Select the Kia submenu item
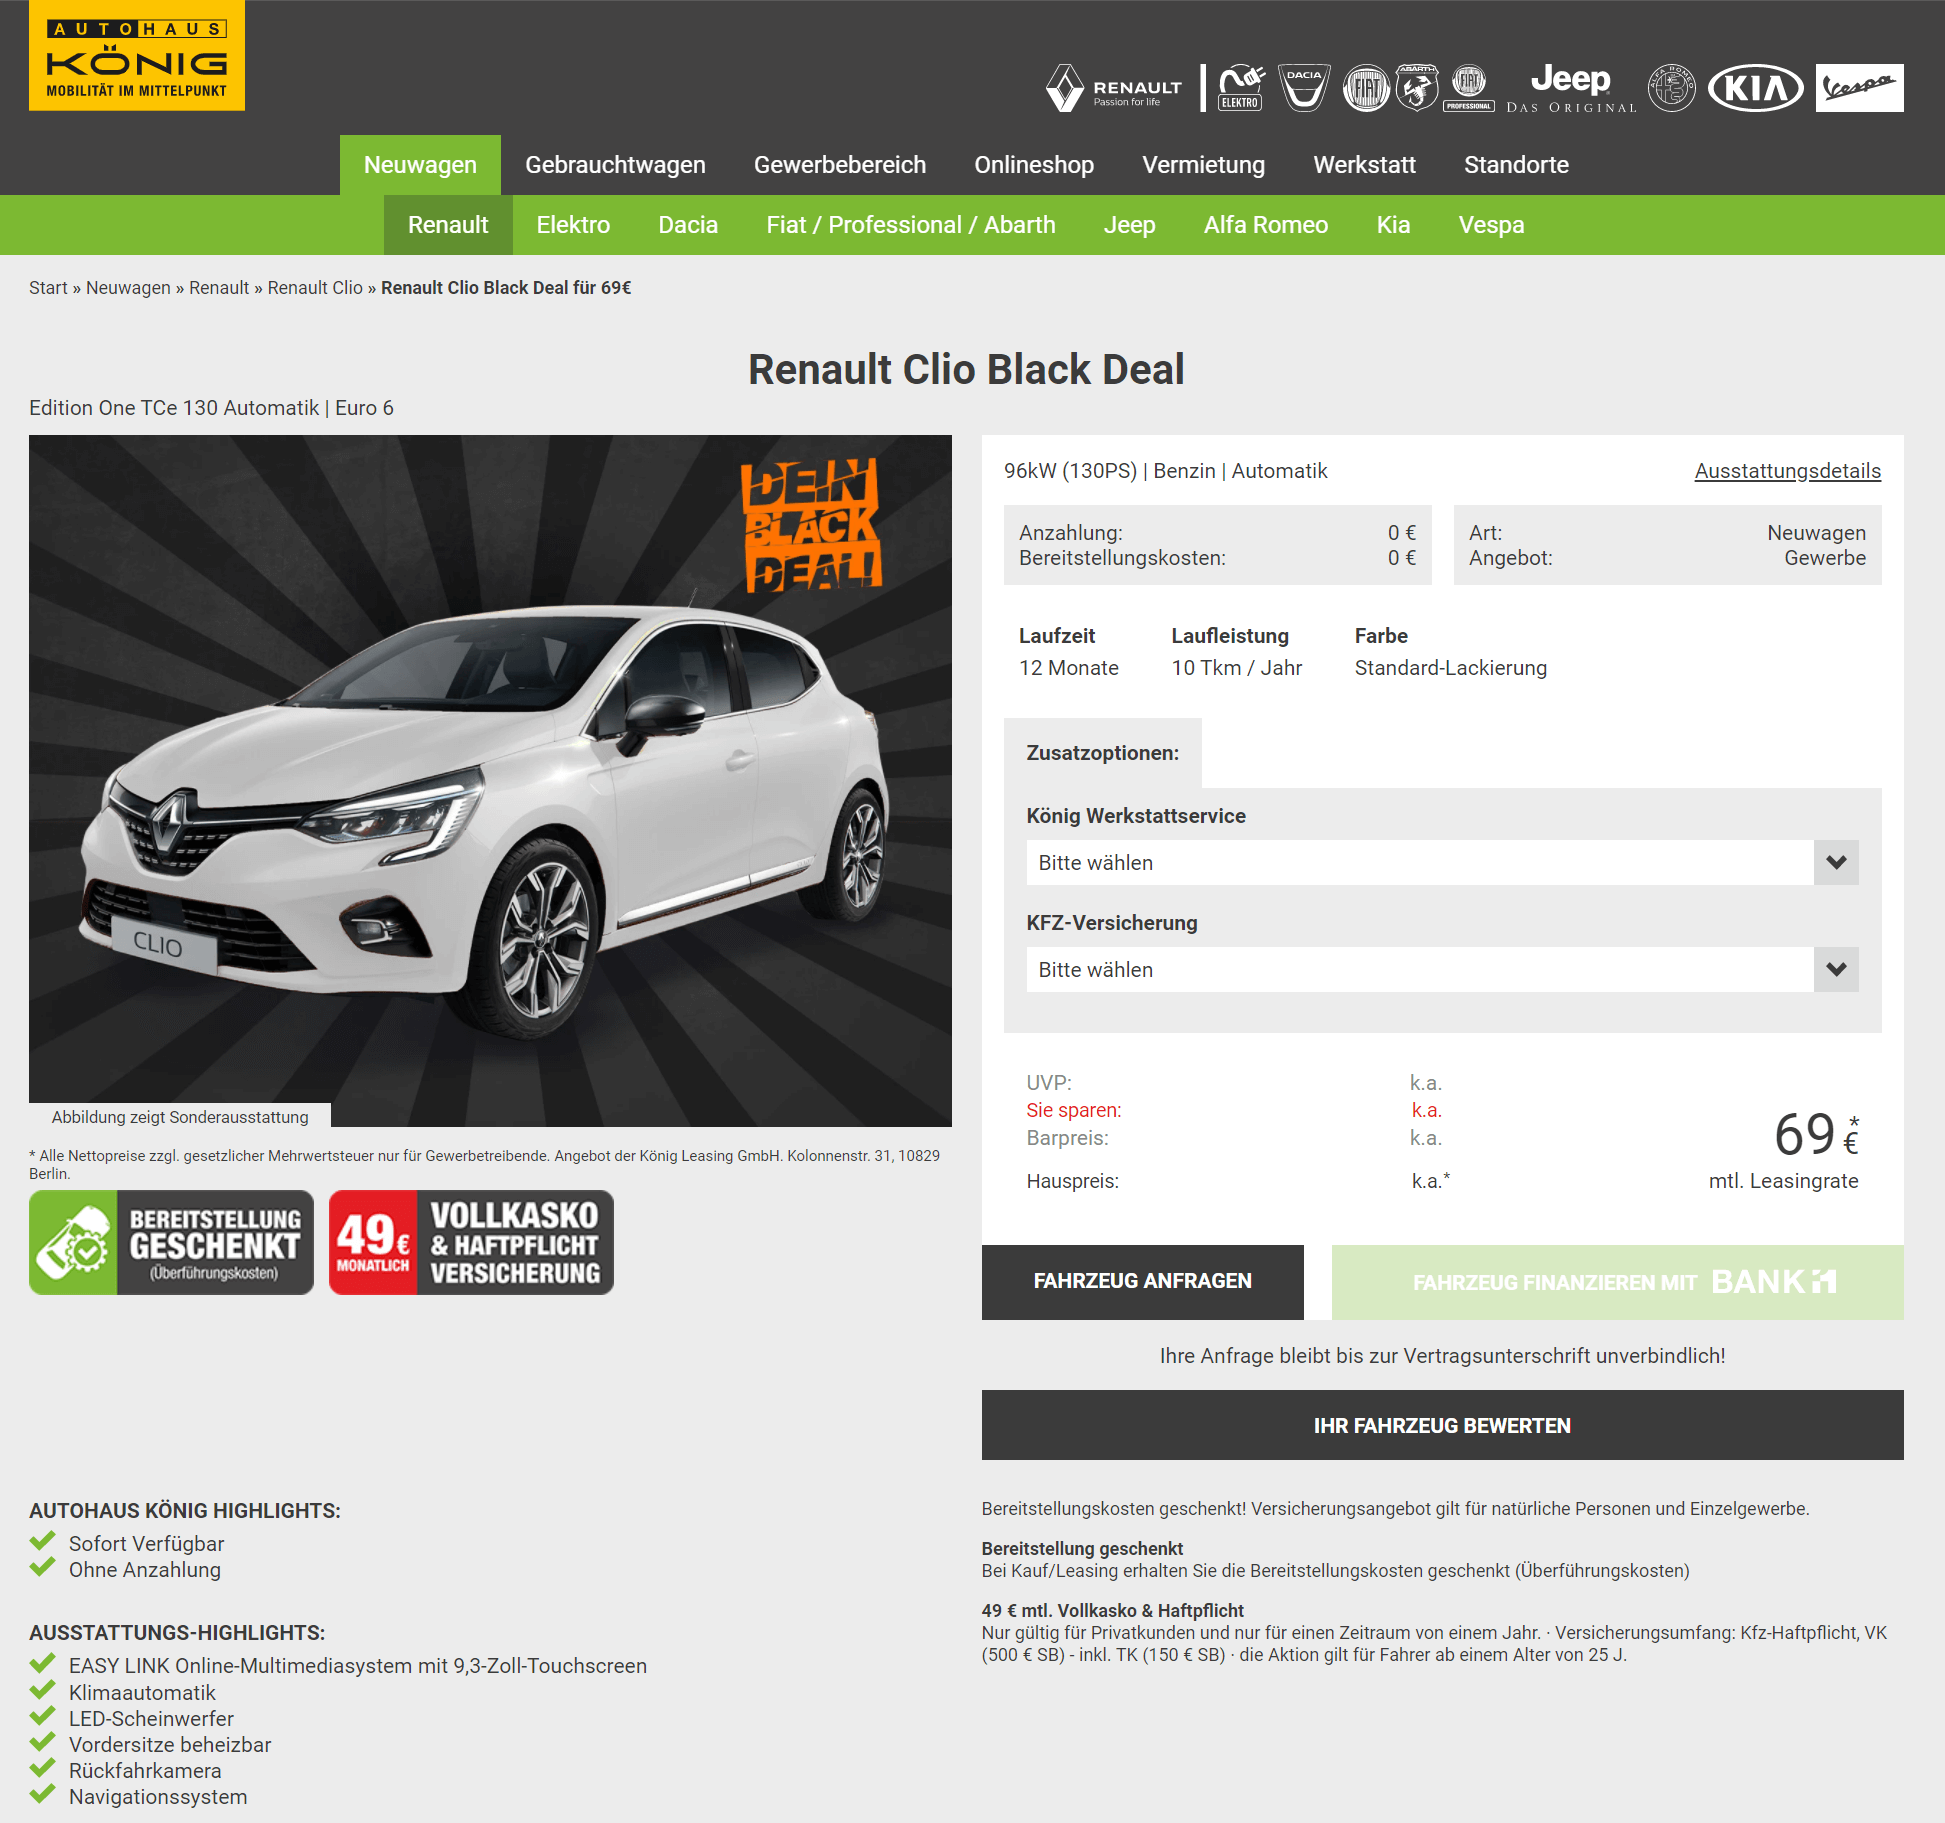The width and height of the screenshot is (1945, 1823). 1393,225
